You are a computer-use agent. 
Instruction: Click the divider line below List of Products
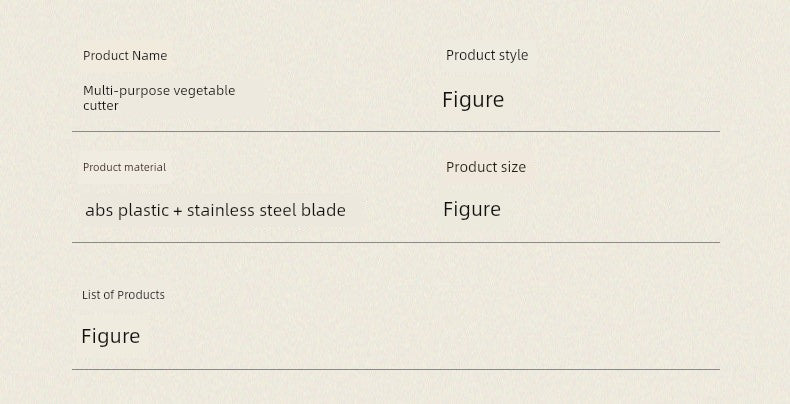pyautogui.click(x=396, y=369)
